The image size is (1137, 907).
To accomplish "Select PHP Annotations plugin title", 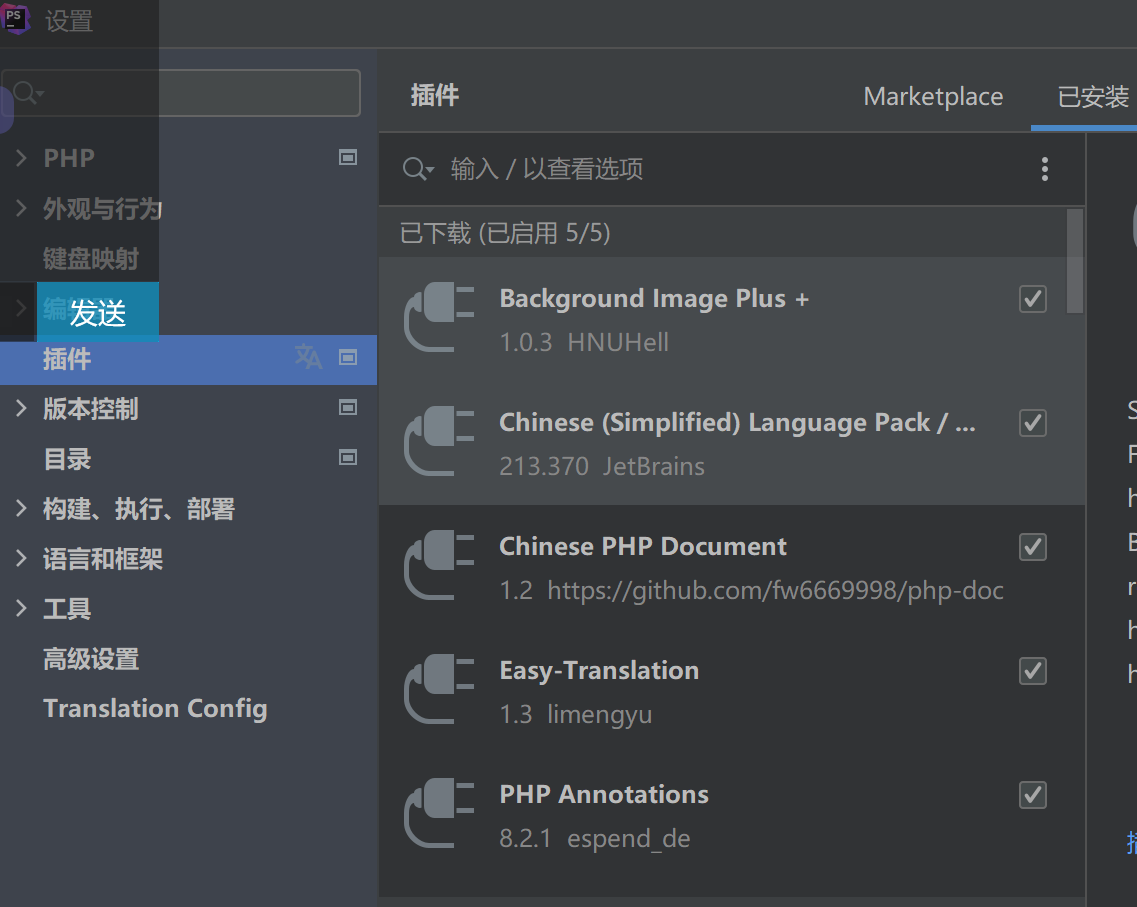I will tap(604, 795).
